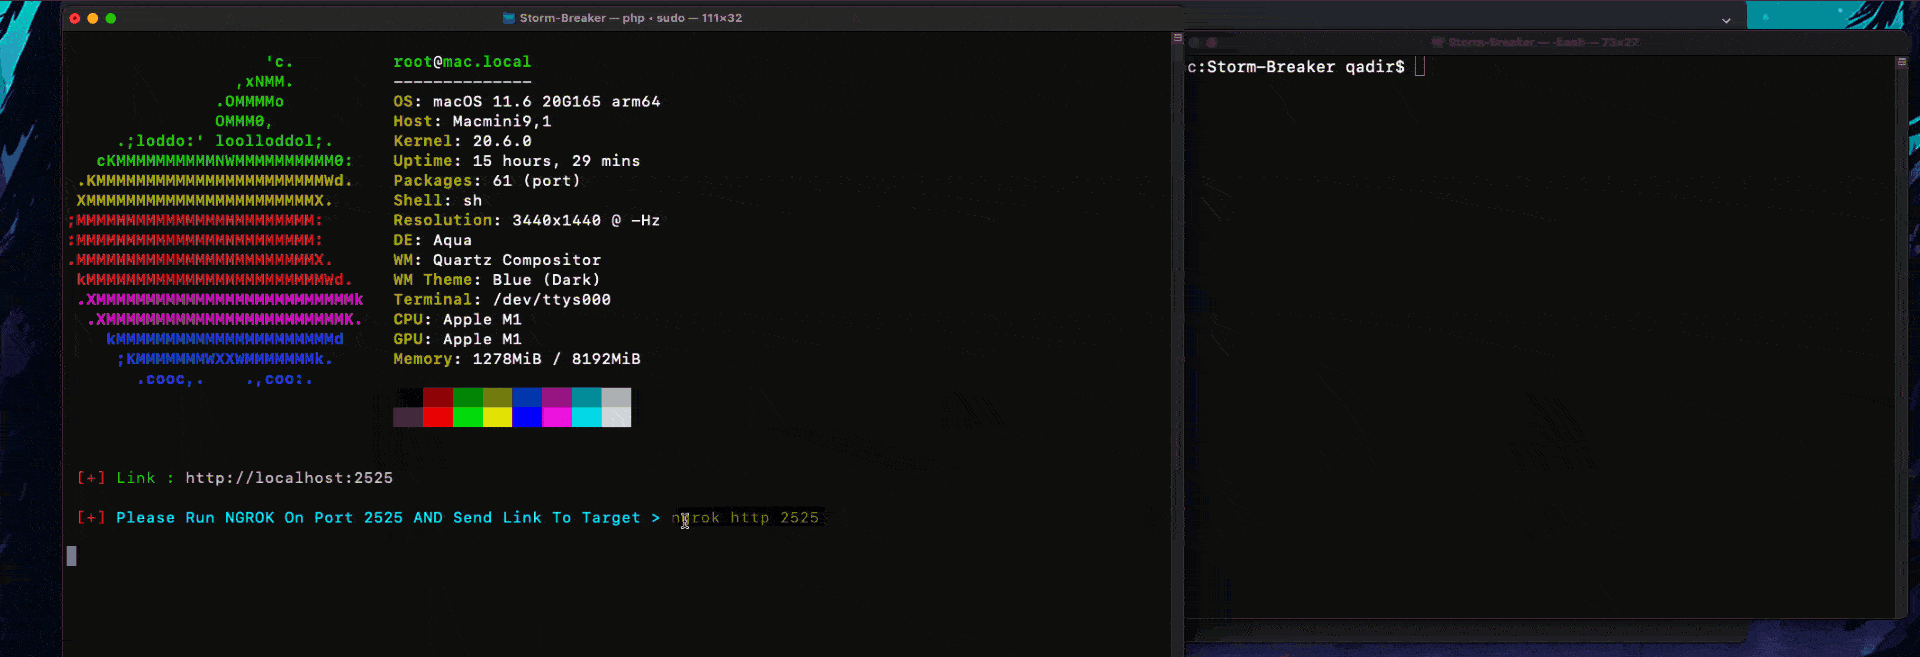Click the 'Packages: 61 (port)' line
The height and width of the screenshot is (657, 1920).
(x=487, y=181)
